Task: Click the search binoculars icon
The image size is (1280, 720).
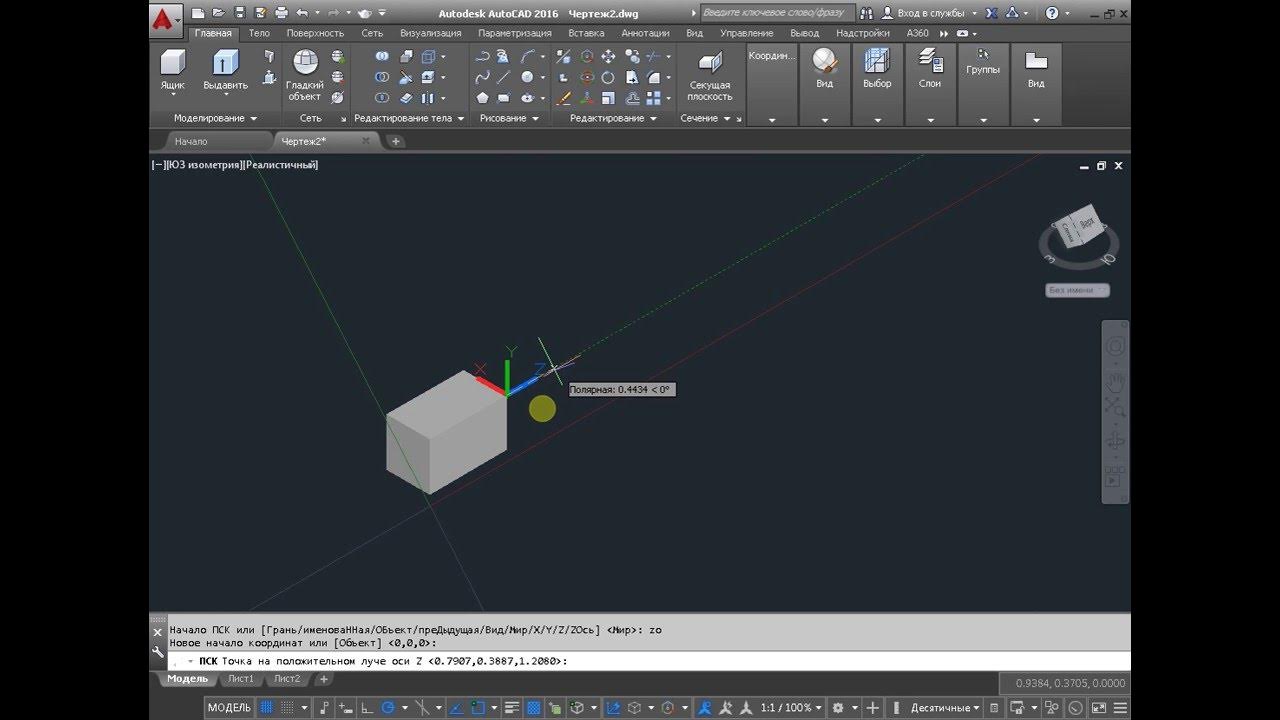Action: tap(866, 14)
